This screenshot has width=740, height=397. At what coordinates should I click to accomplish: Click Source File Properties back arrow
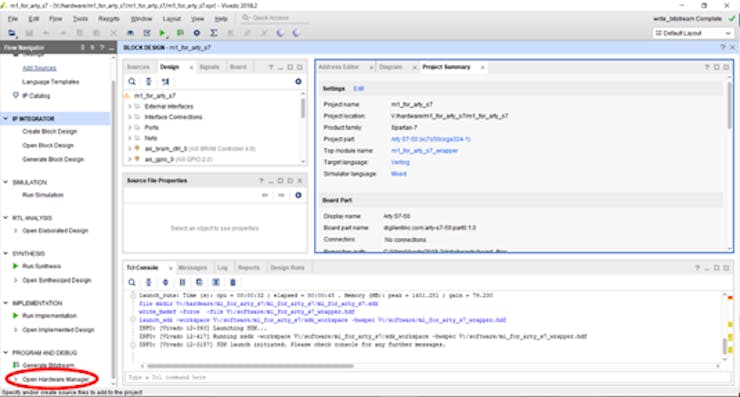tap(265, 195)
